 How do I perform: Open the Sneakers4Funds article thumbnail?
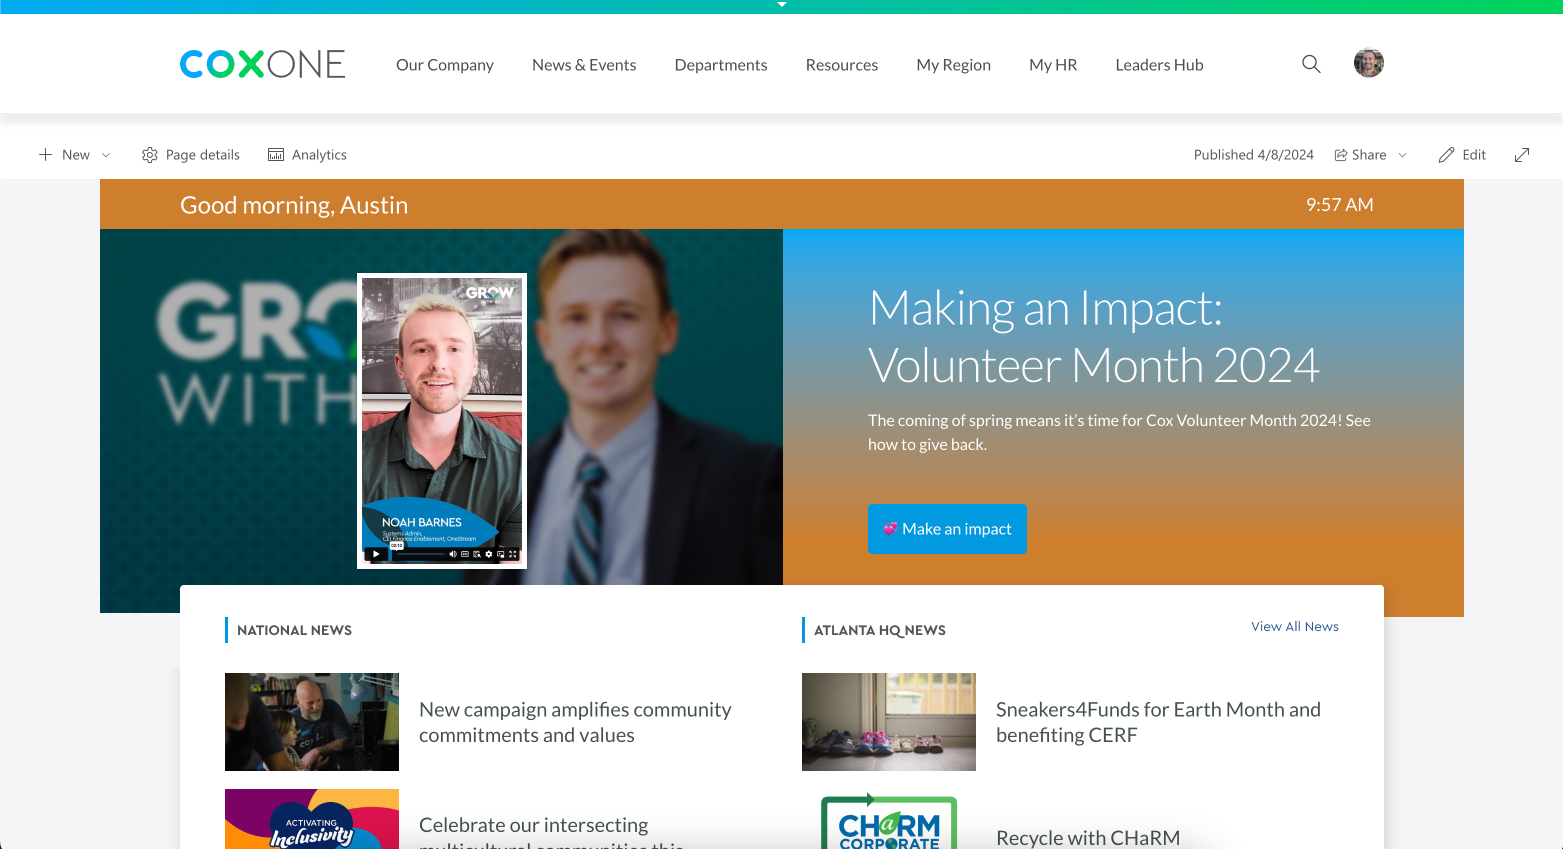[889, 722]
